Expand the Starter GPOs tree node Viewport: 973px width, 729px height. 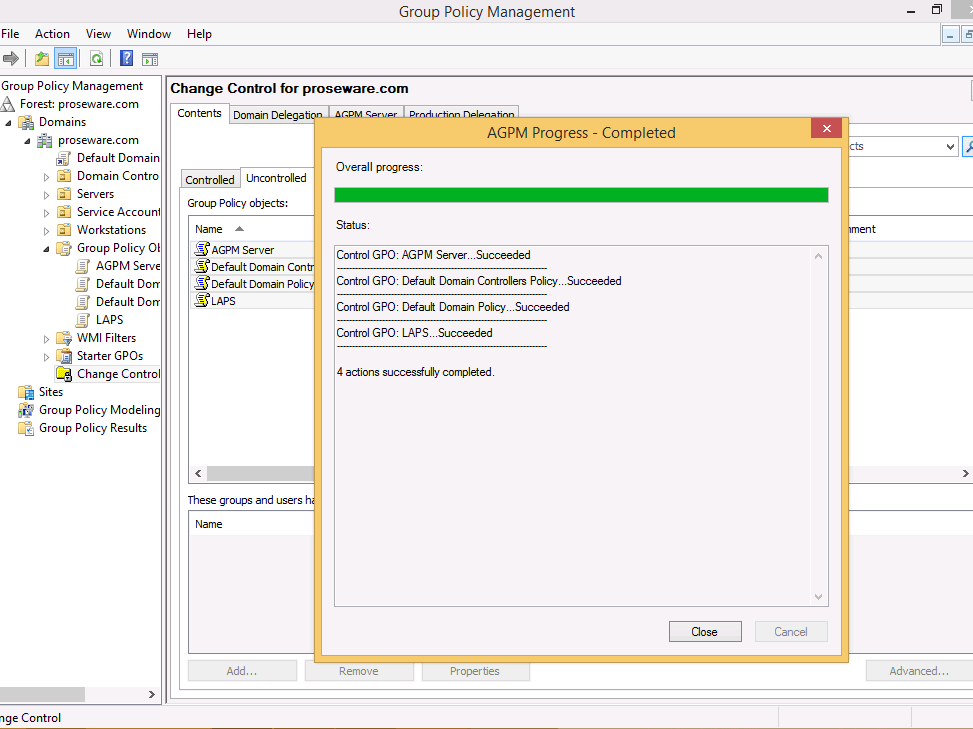pyautogui.click(x=47, y=356)
